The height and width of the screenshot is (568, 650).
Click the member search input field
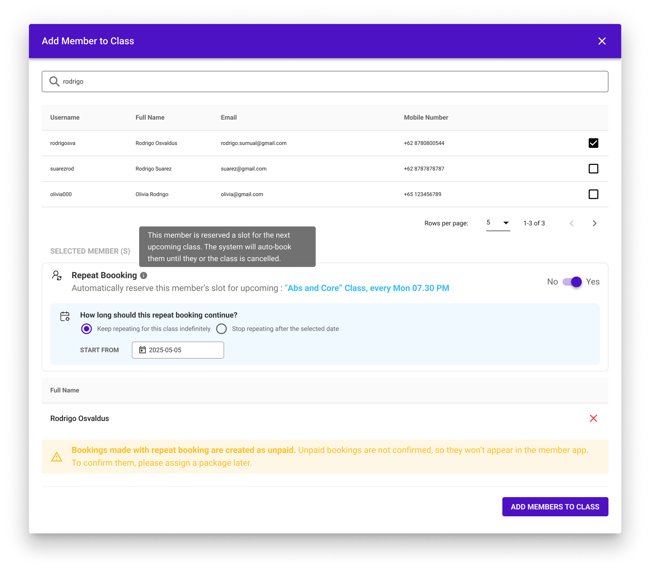click(x=325, y=81)
